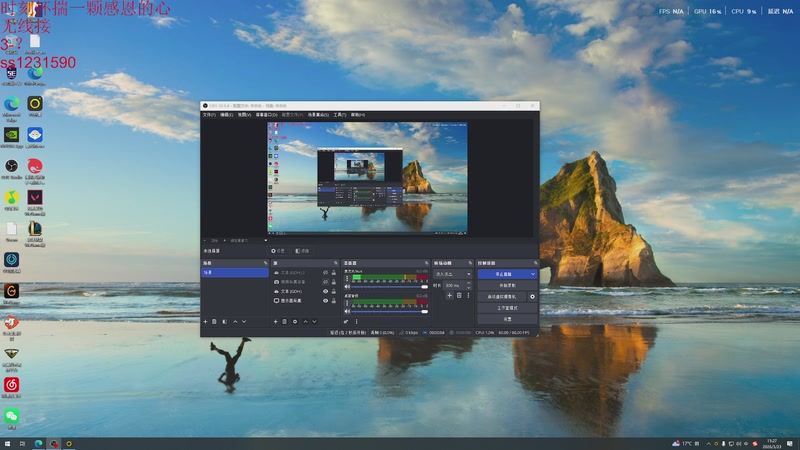Click Start Virtual Camera button

[x=502, y=296]
